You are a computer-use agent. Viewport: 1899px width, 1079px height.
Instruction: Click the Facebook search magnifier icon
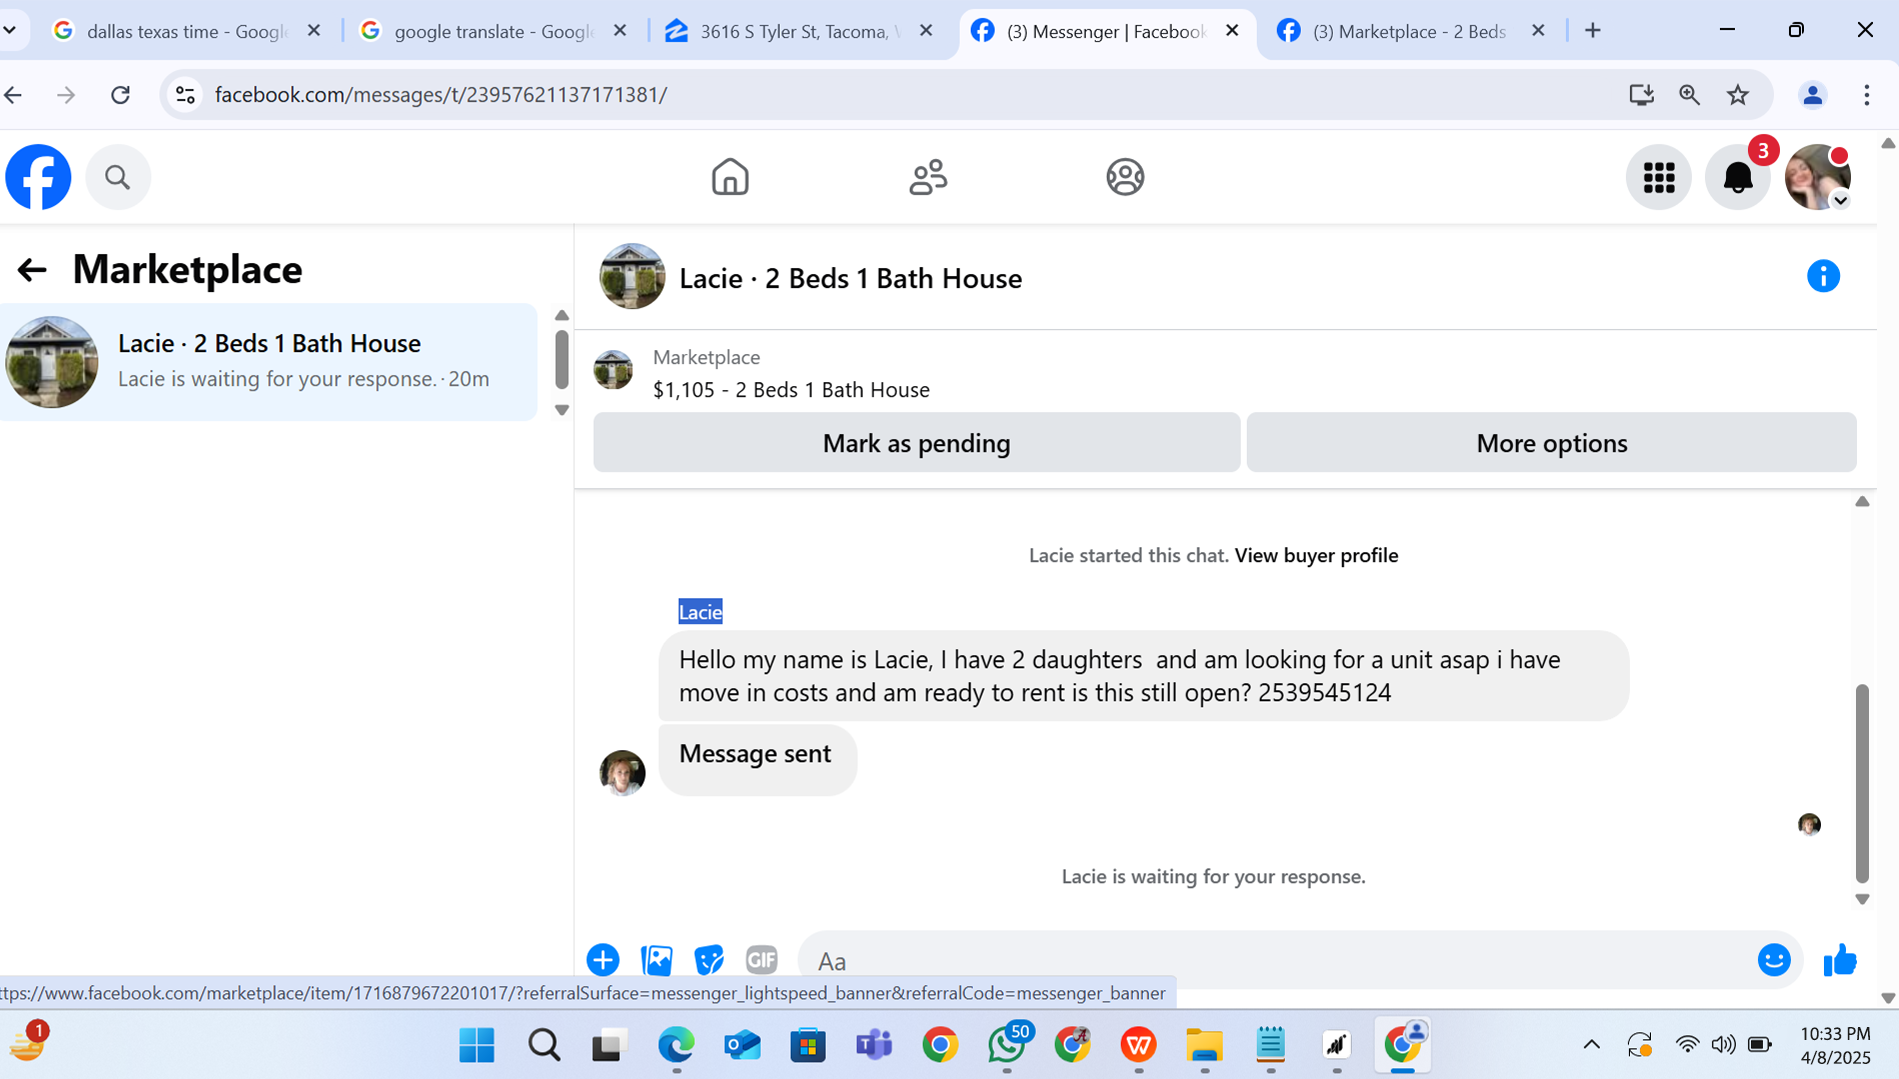point(118,177)
